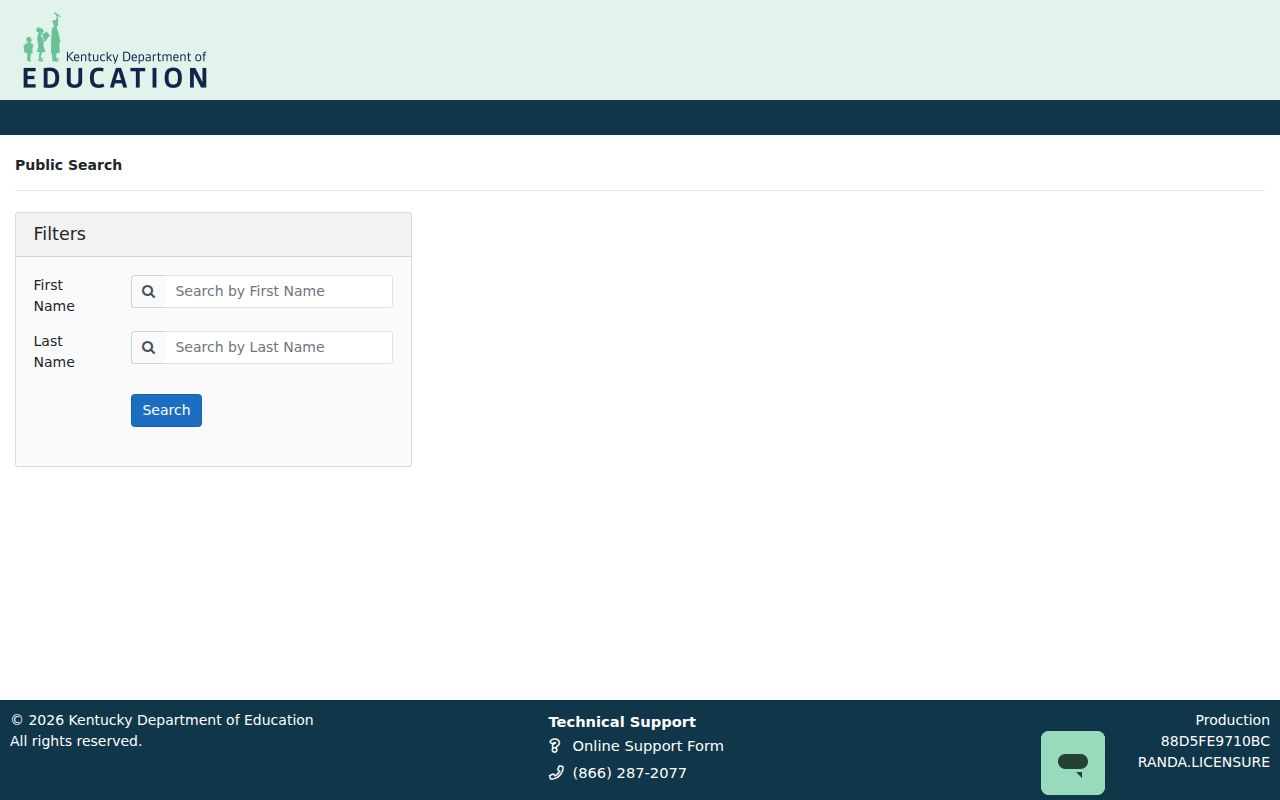Click the magnifier icon beside First Name field
The width and height of the screenshot is (1280, 800).
pyautogui.click(x=148, y=291)
